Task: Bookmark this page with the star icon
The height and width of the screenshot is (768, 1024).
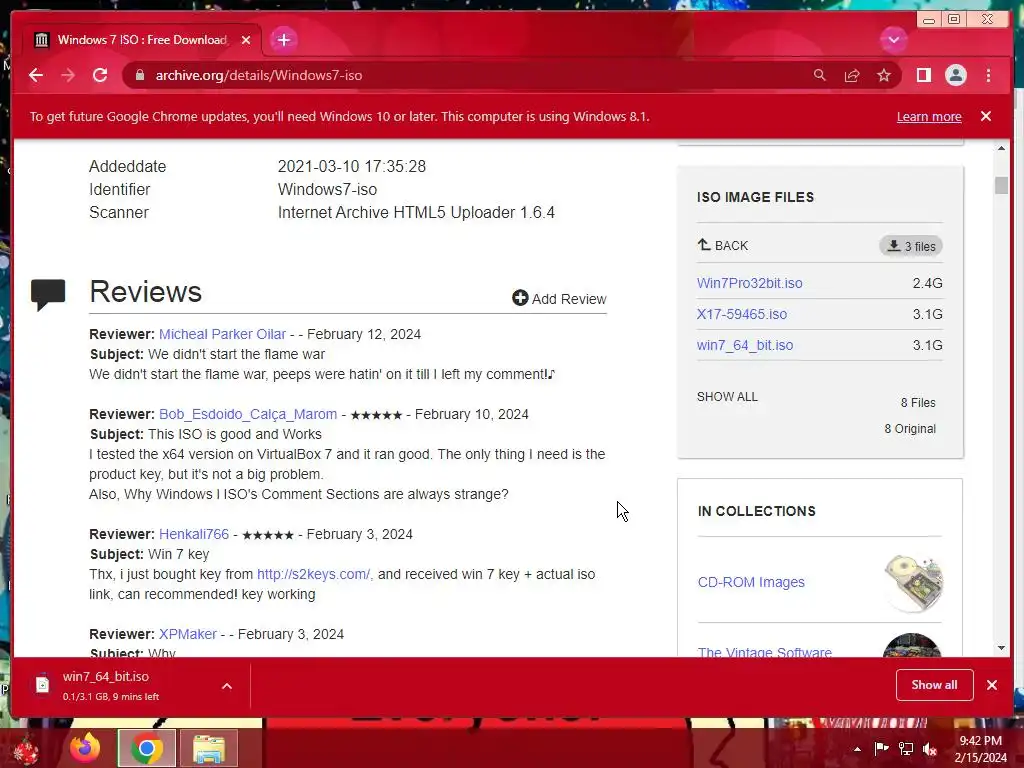Action: click(x=884, y=75)
